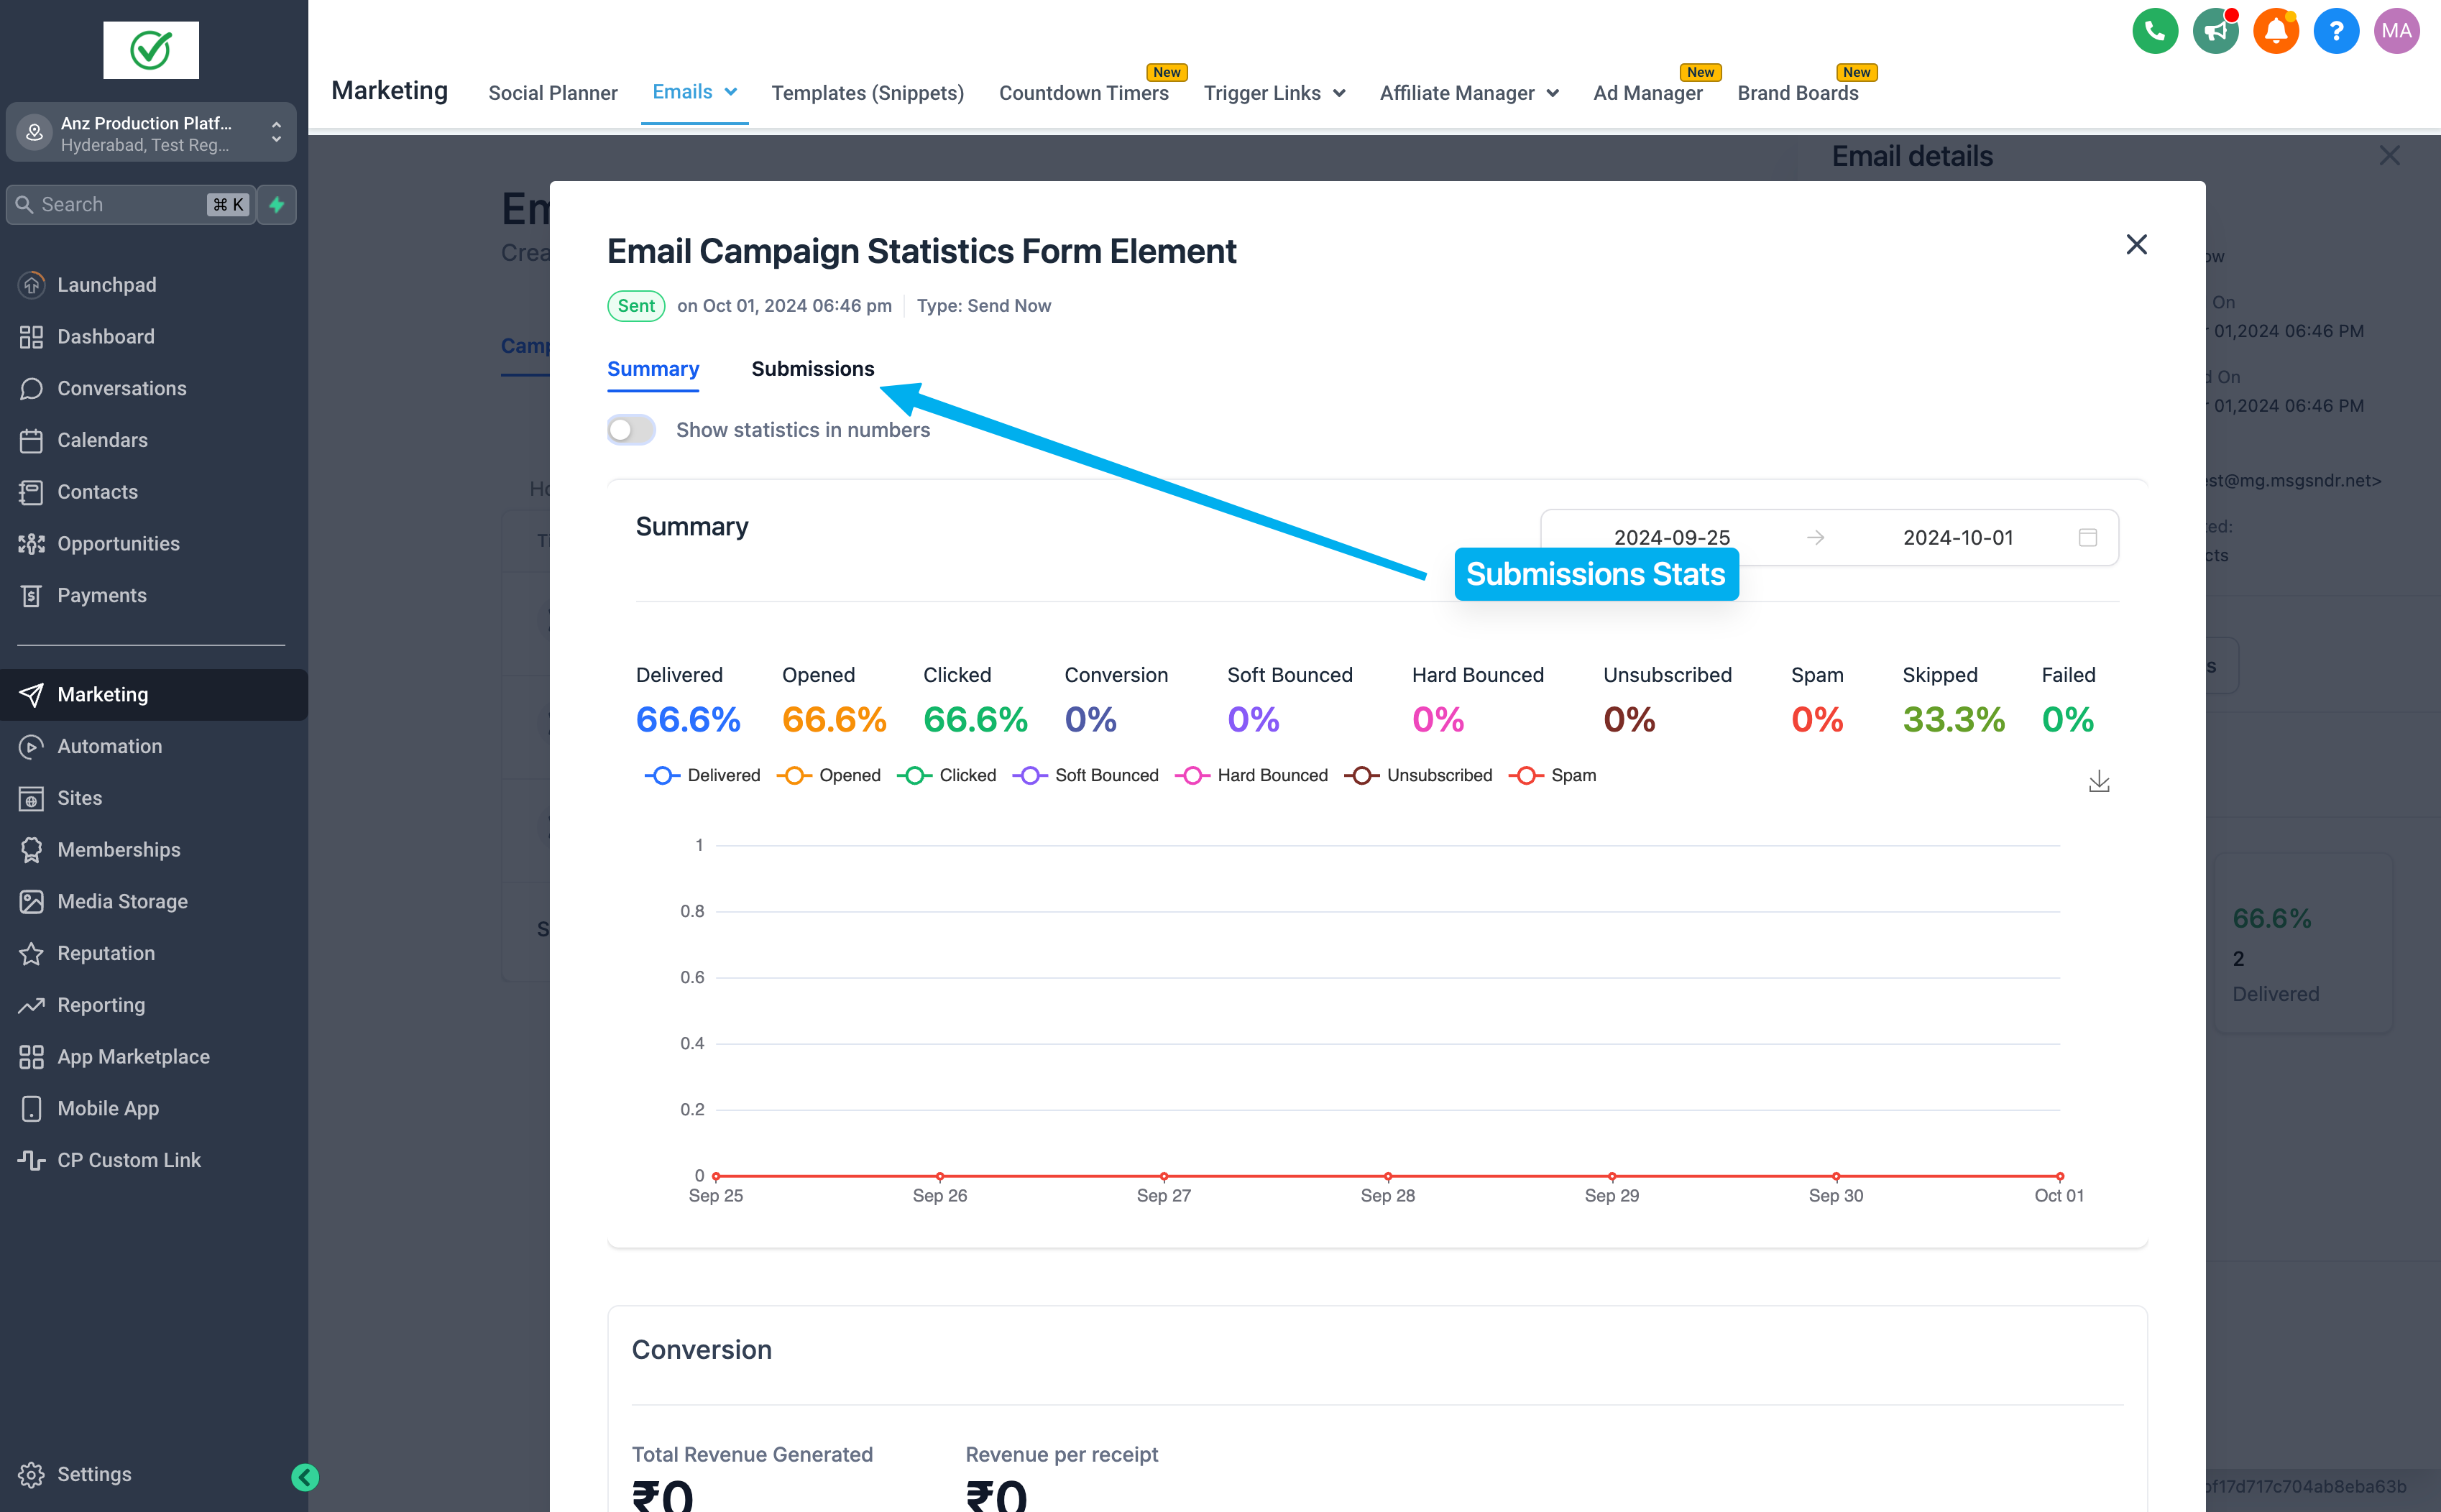Close the Email Campaign Statistics modal
The height and width of the screenshot is (1512, 2441).
click(2136, 244)
